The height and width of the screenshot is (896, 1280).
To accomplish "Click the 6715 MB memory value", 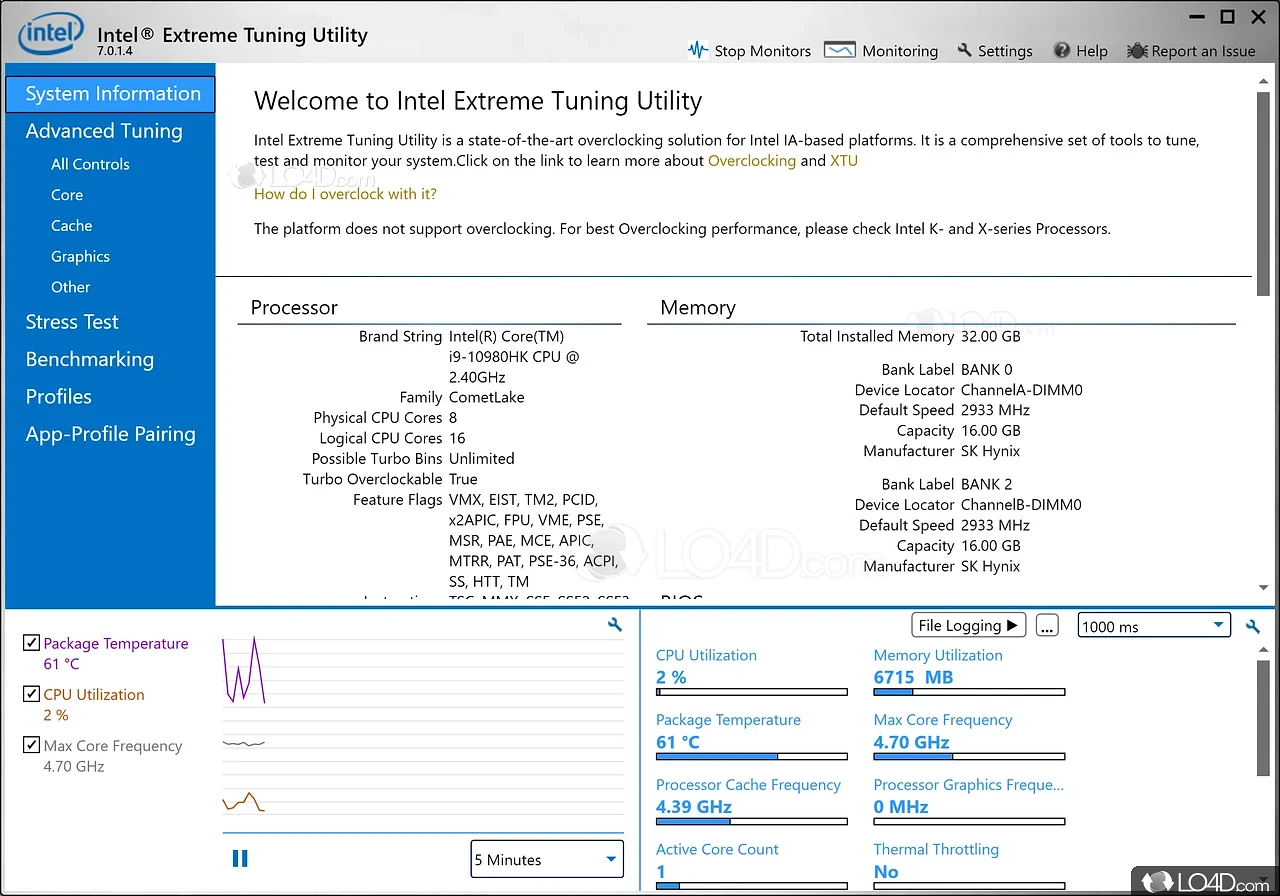I will click(x=913, y=677).
